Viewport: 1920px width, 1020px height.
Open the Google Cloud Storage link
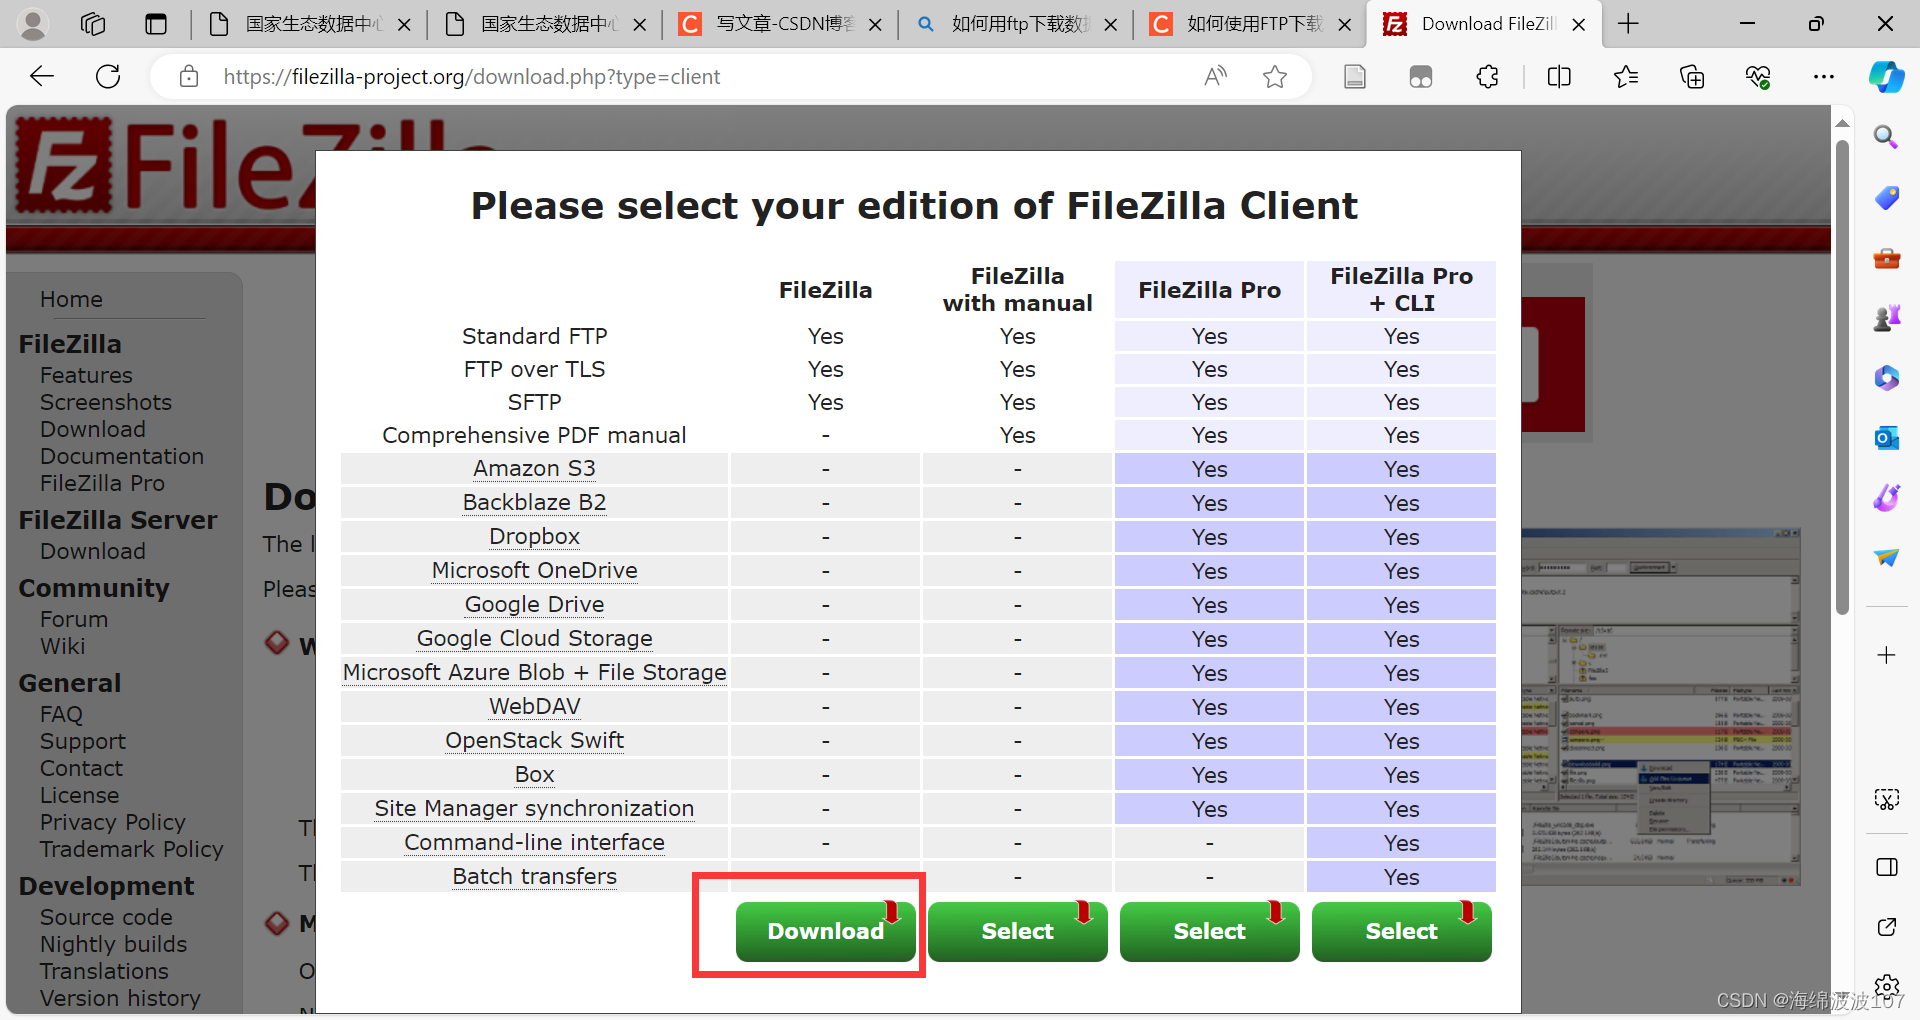pos(534,639)
